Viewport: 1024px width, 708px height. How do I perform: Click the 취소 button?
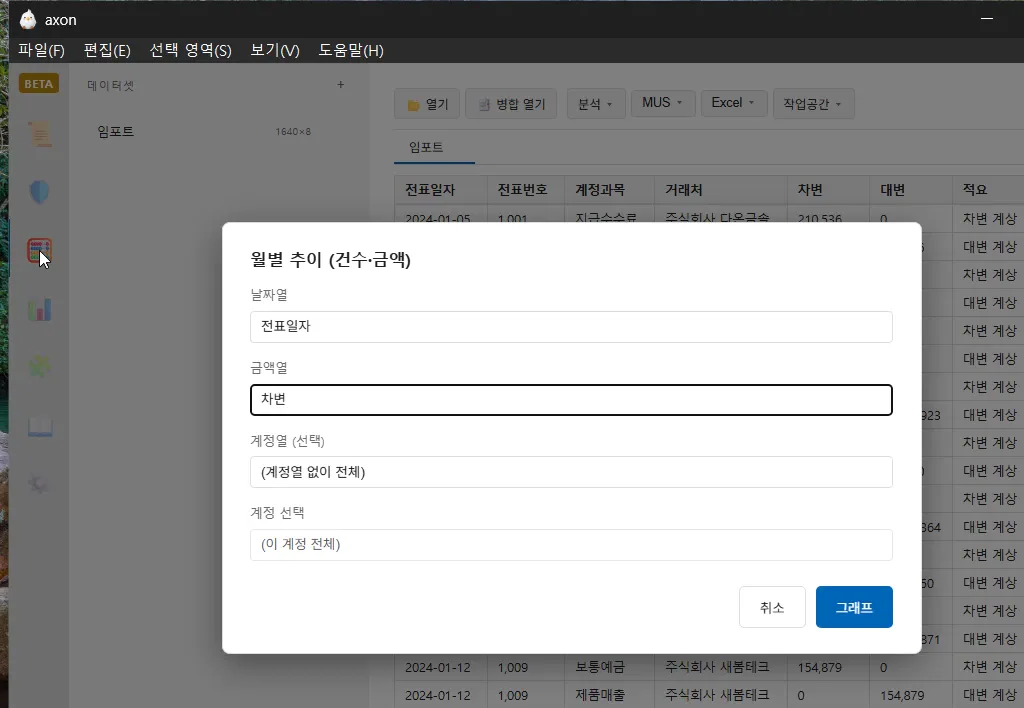coord(772,607)
